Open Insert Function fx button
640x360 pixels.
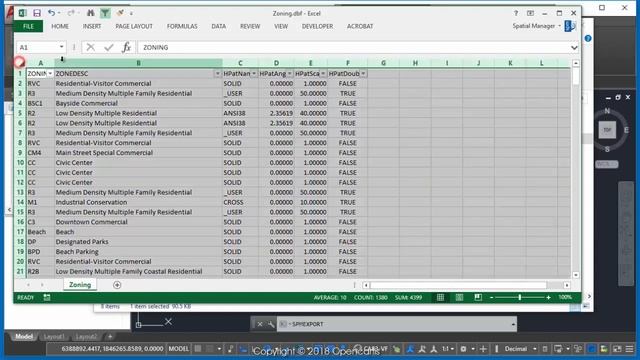pos(127,47)
